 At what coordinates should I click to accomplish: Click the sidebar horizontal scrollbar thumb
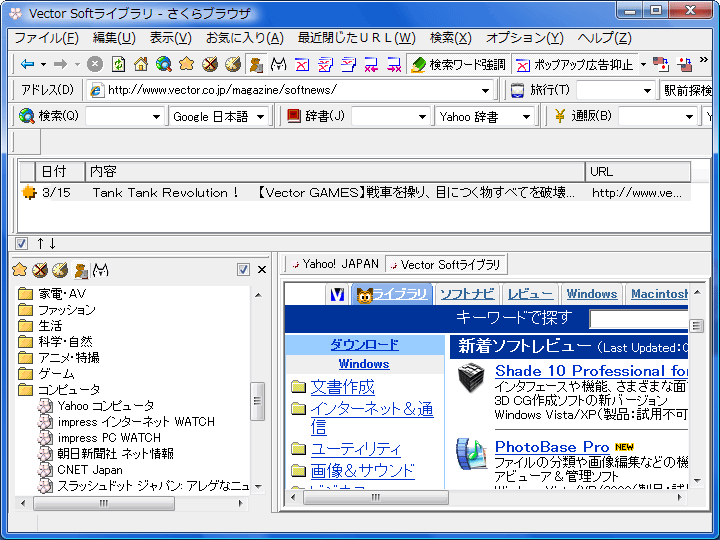(x=104, y=503)
